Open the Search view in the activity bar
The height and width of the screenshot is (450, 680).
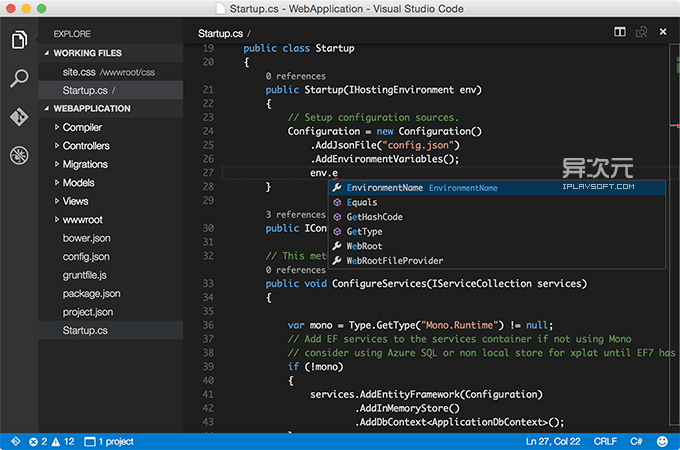click(19, 79)
